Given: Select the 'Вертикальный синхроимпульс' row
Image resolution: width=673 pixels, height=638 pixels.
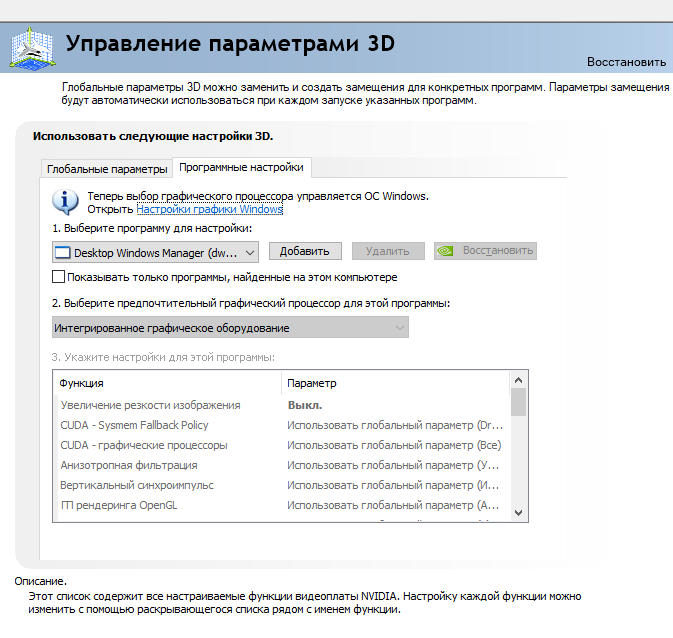Looking at the screenshot, I should (282, 485).
